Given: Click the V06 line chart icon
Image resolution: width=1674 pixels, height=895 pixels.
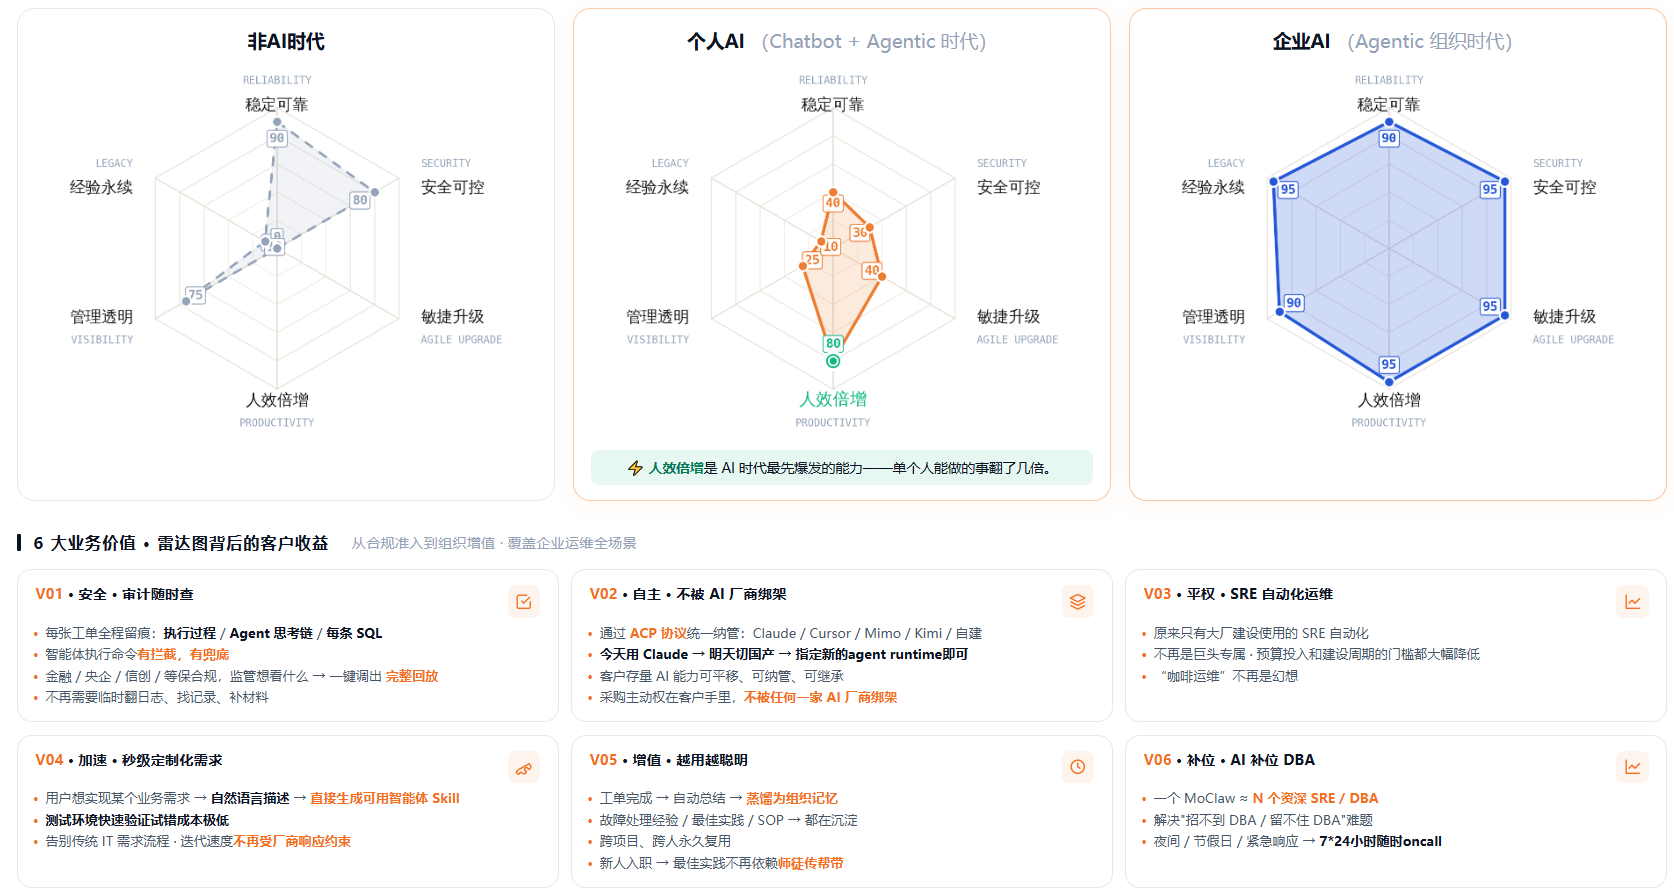Looking at the screenshot, I should pyautogui.click(x=1632, y=767).
